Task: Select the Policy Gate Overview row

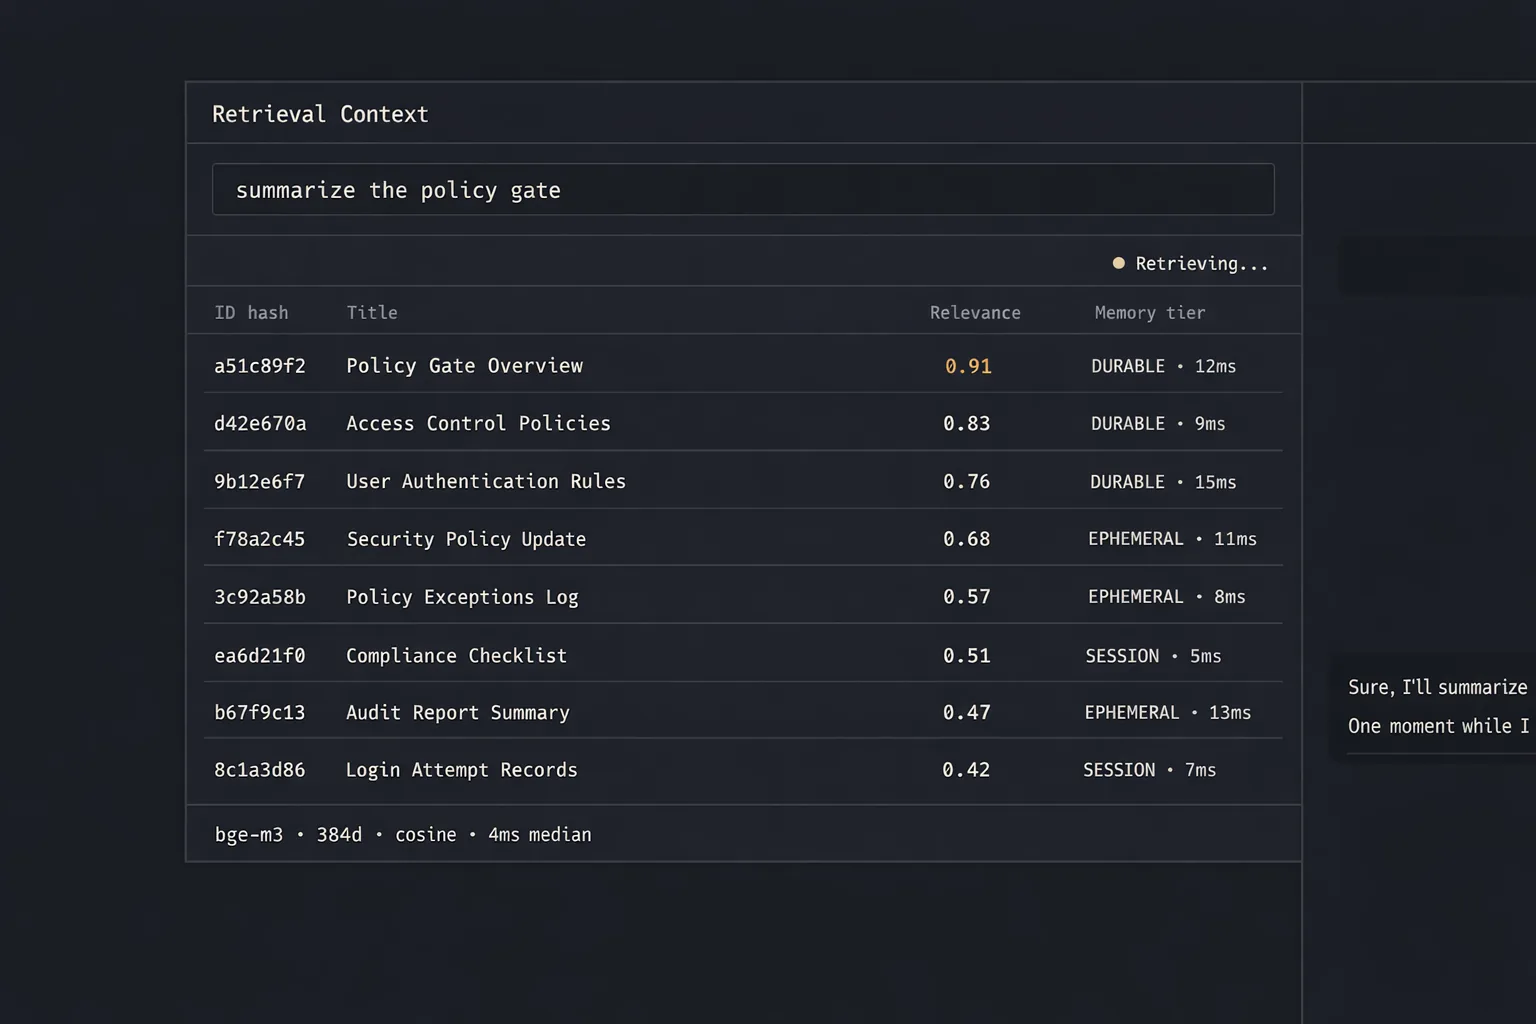Action: [743, 365]
